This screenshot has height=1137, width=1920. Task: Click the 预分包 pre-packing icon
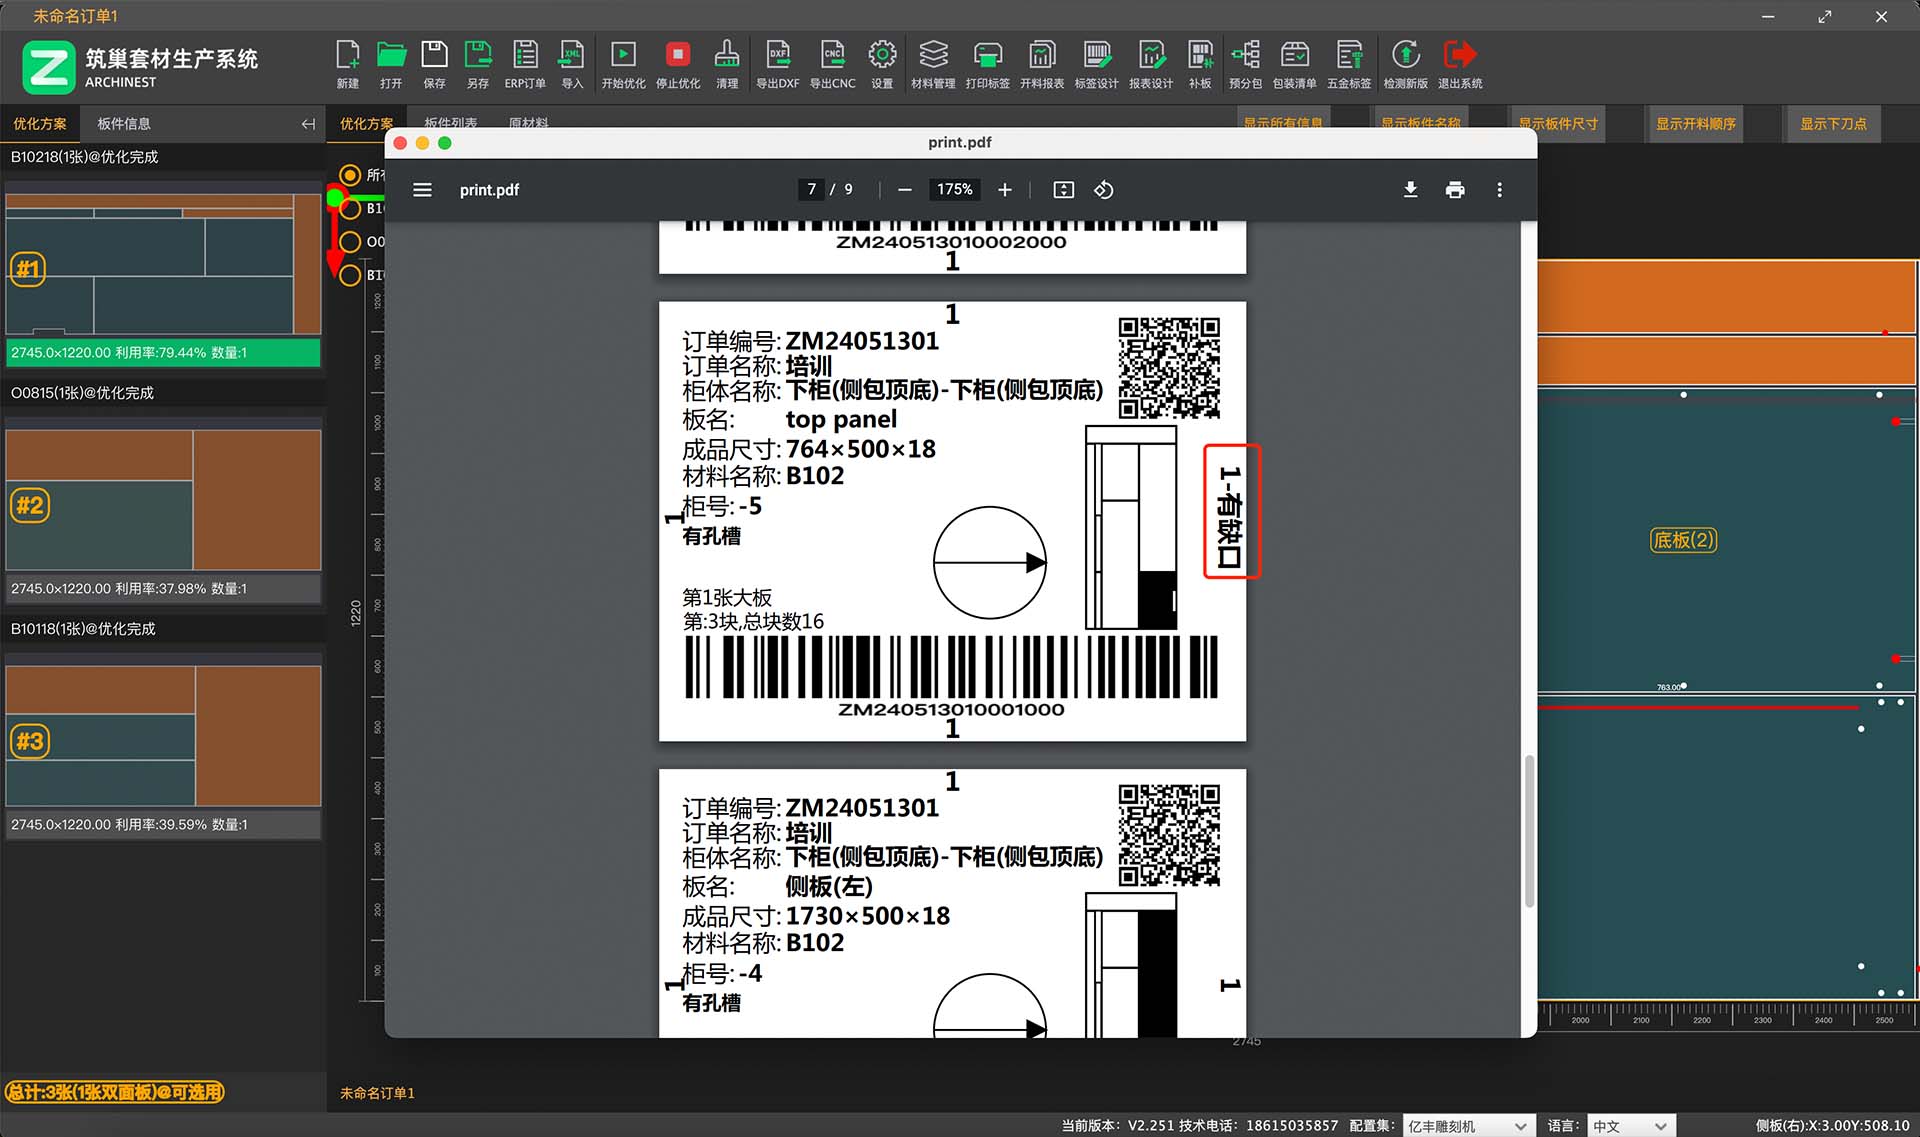point(1245,64)
